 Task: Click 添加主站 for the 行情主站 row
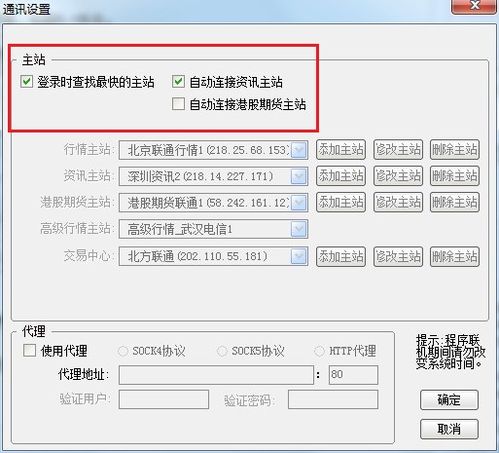(341, 150)
